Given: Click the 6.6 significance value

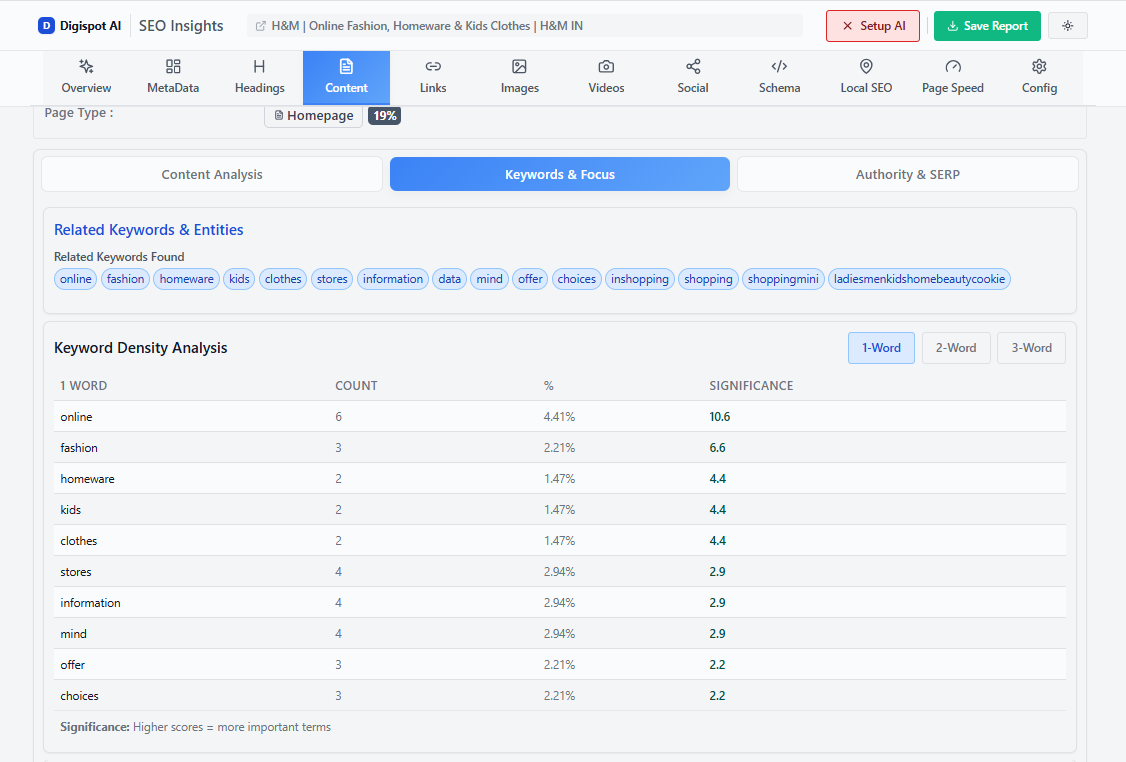Looking at the screenshot, I should coord(717,447).
